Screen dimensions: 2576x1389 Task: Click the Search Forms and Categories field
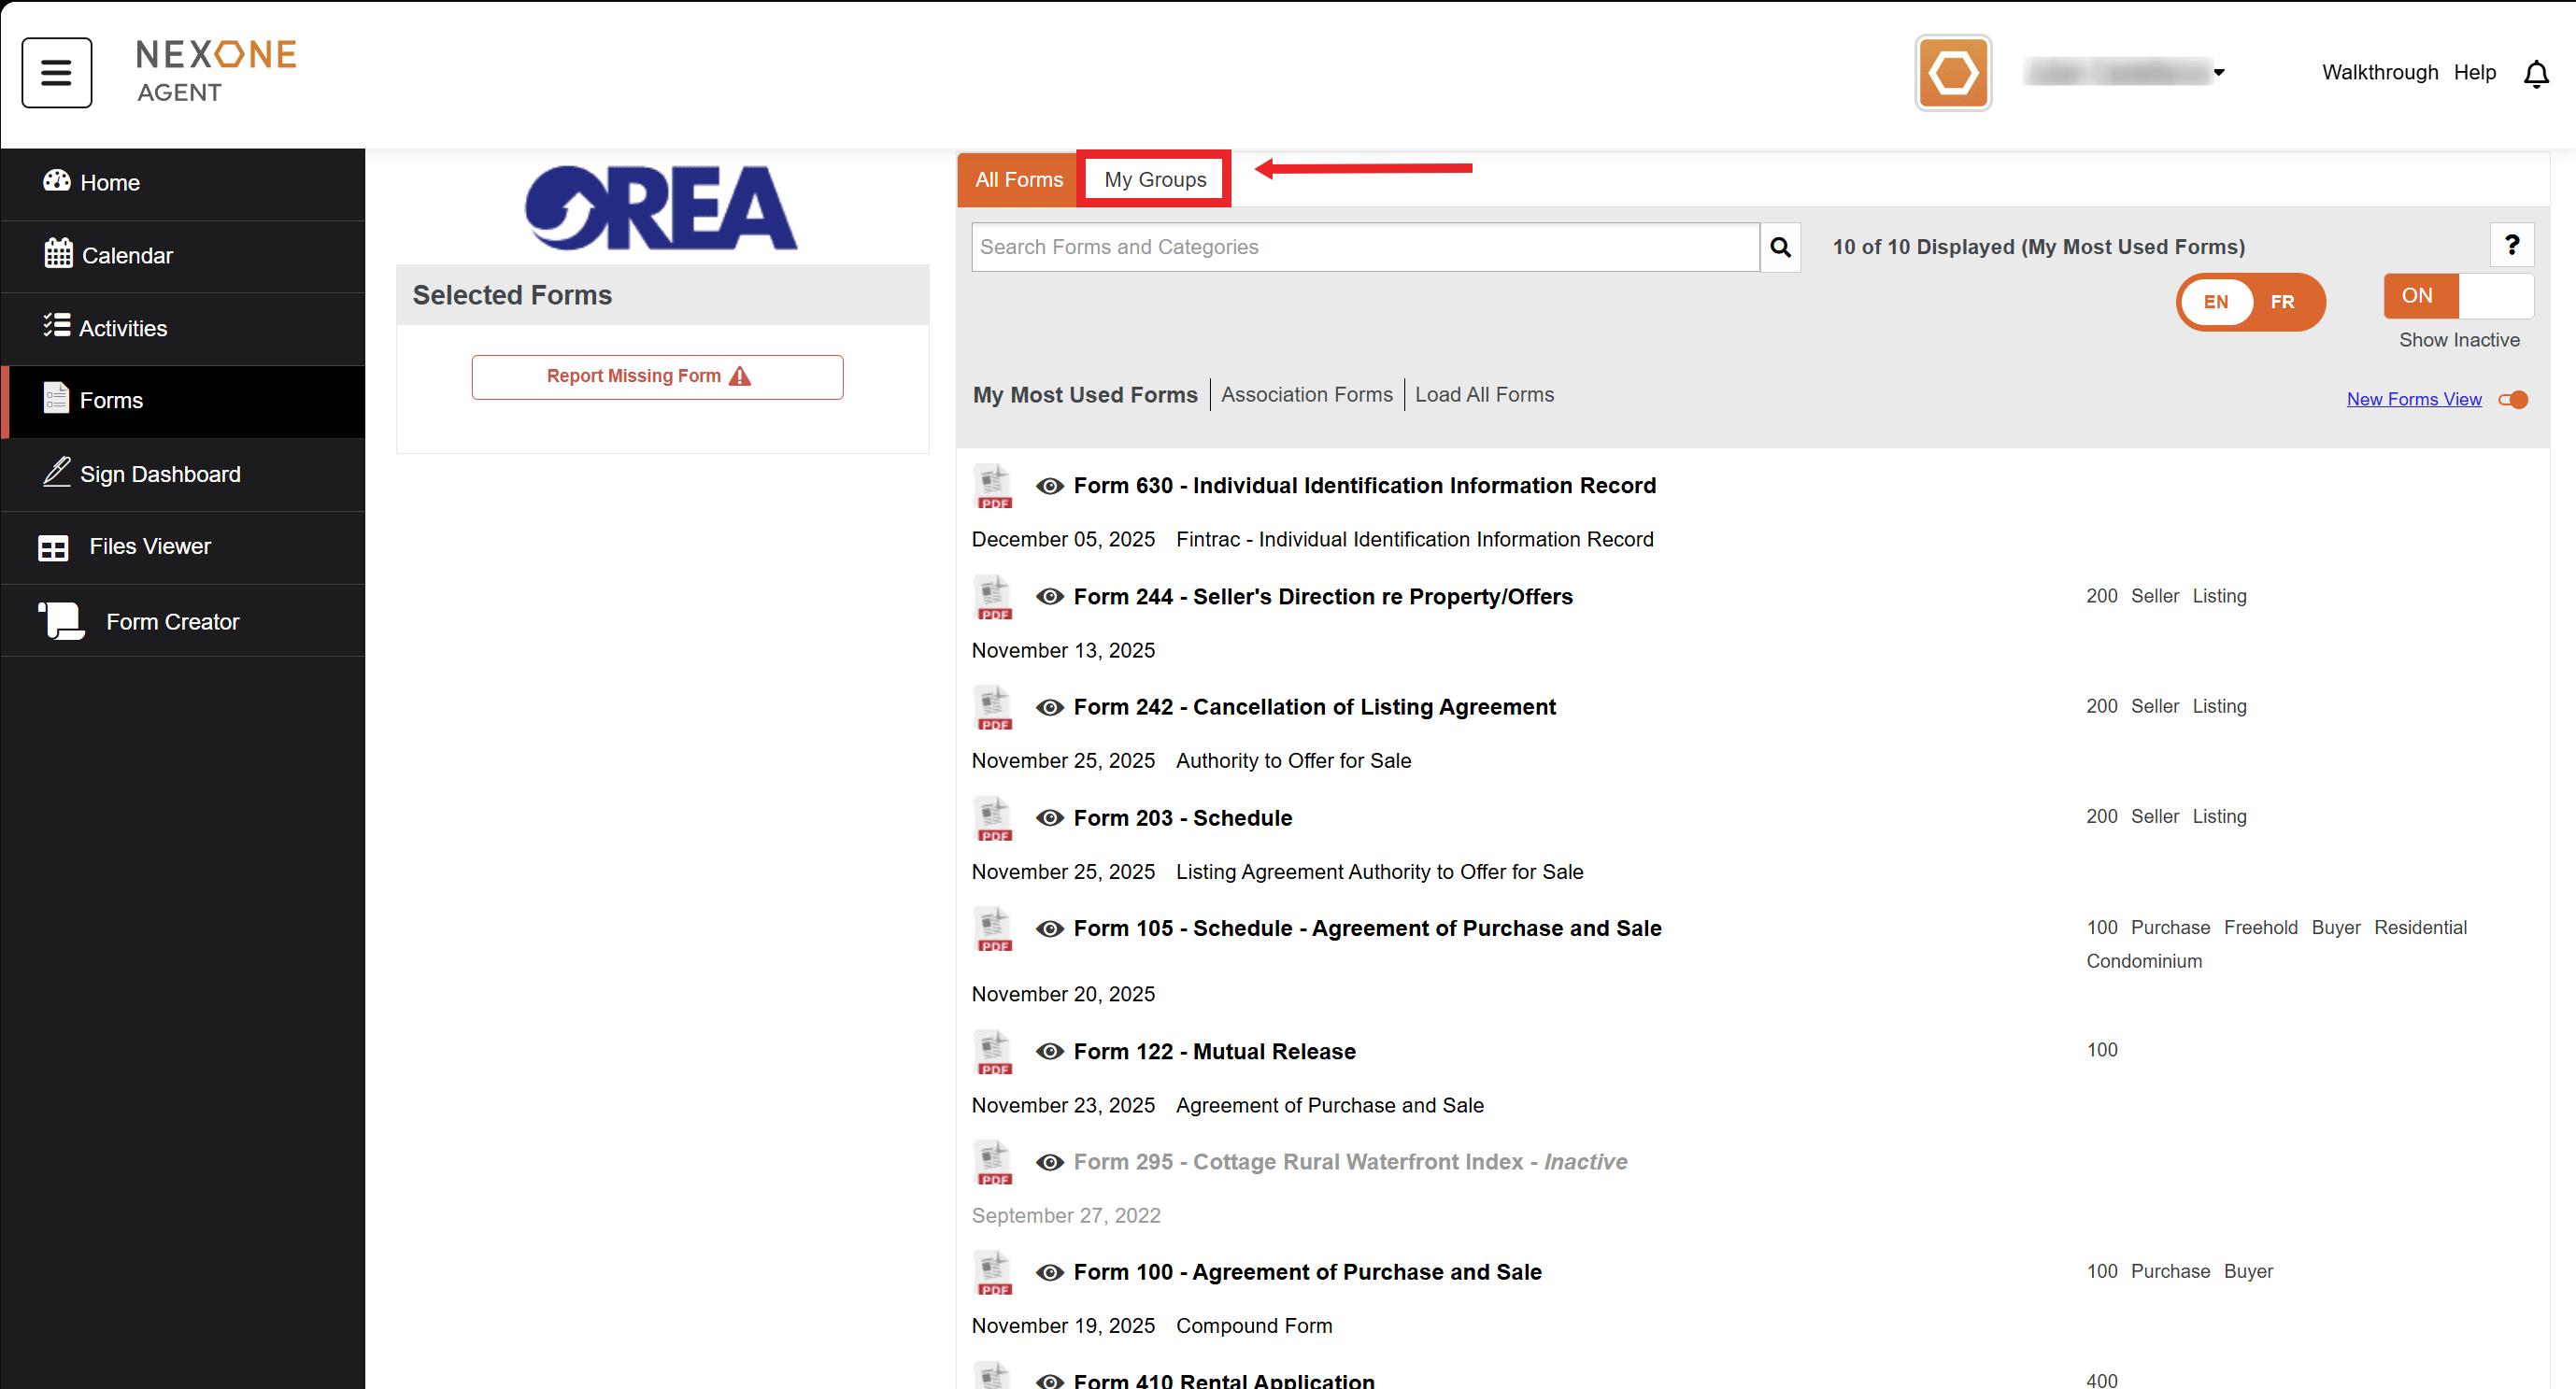tap(1364, 247)
